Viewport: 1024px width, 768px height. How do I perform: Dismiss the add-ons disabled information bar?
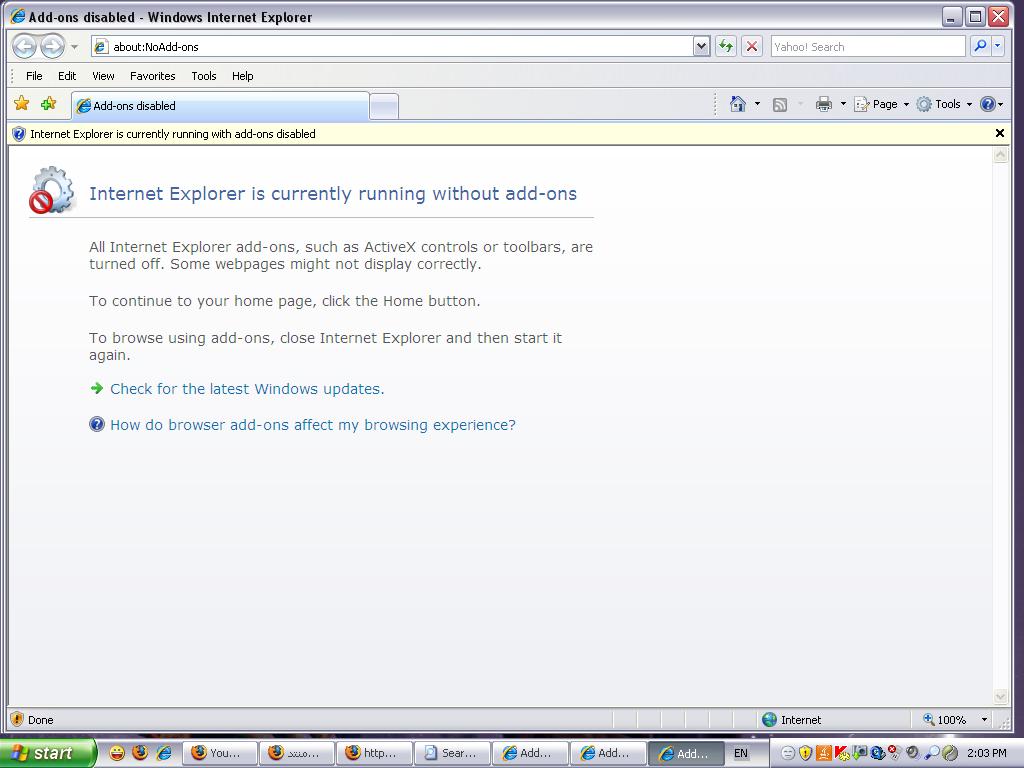(x=999, y=133)
